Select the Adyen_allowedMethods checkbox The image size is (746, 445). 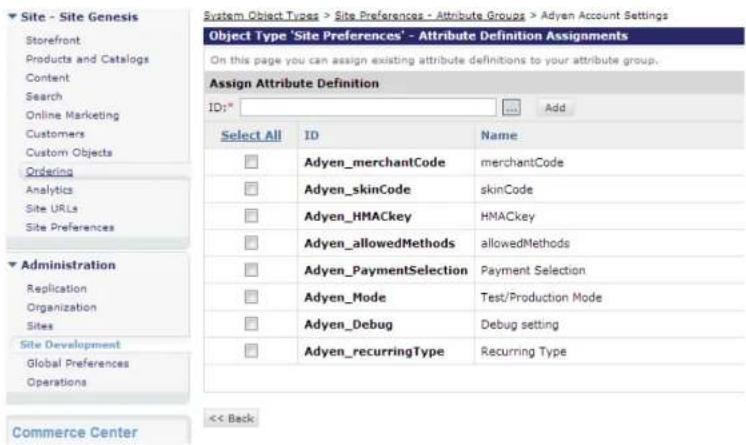point(251,243)
